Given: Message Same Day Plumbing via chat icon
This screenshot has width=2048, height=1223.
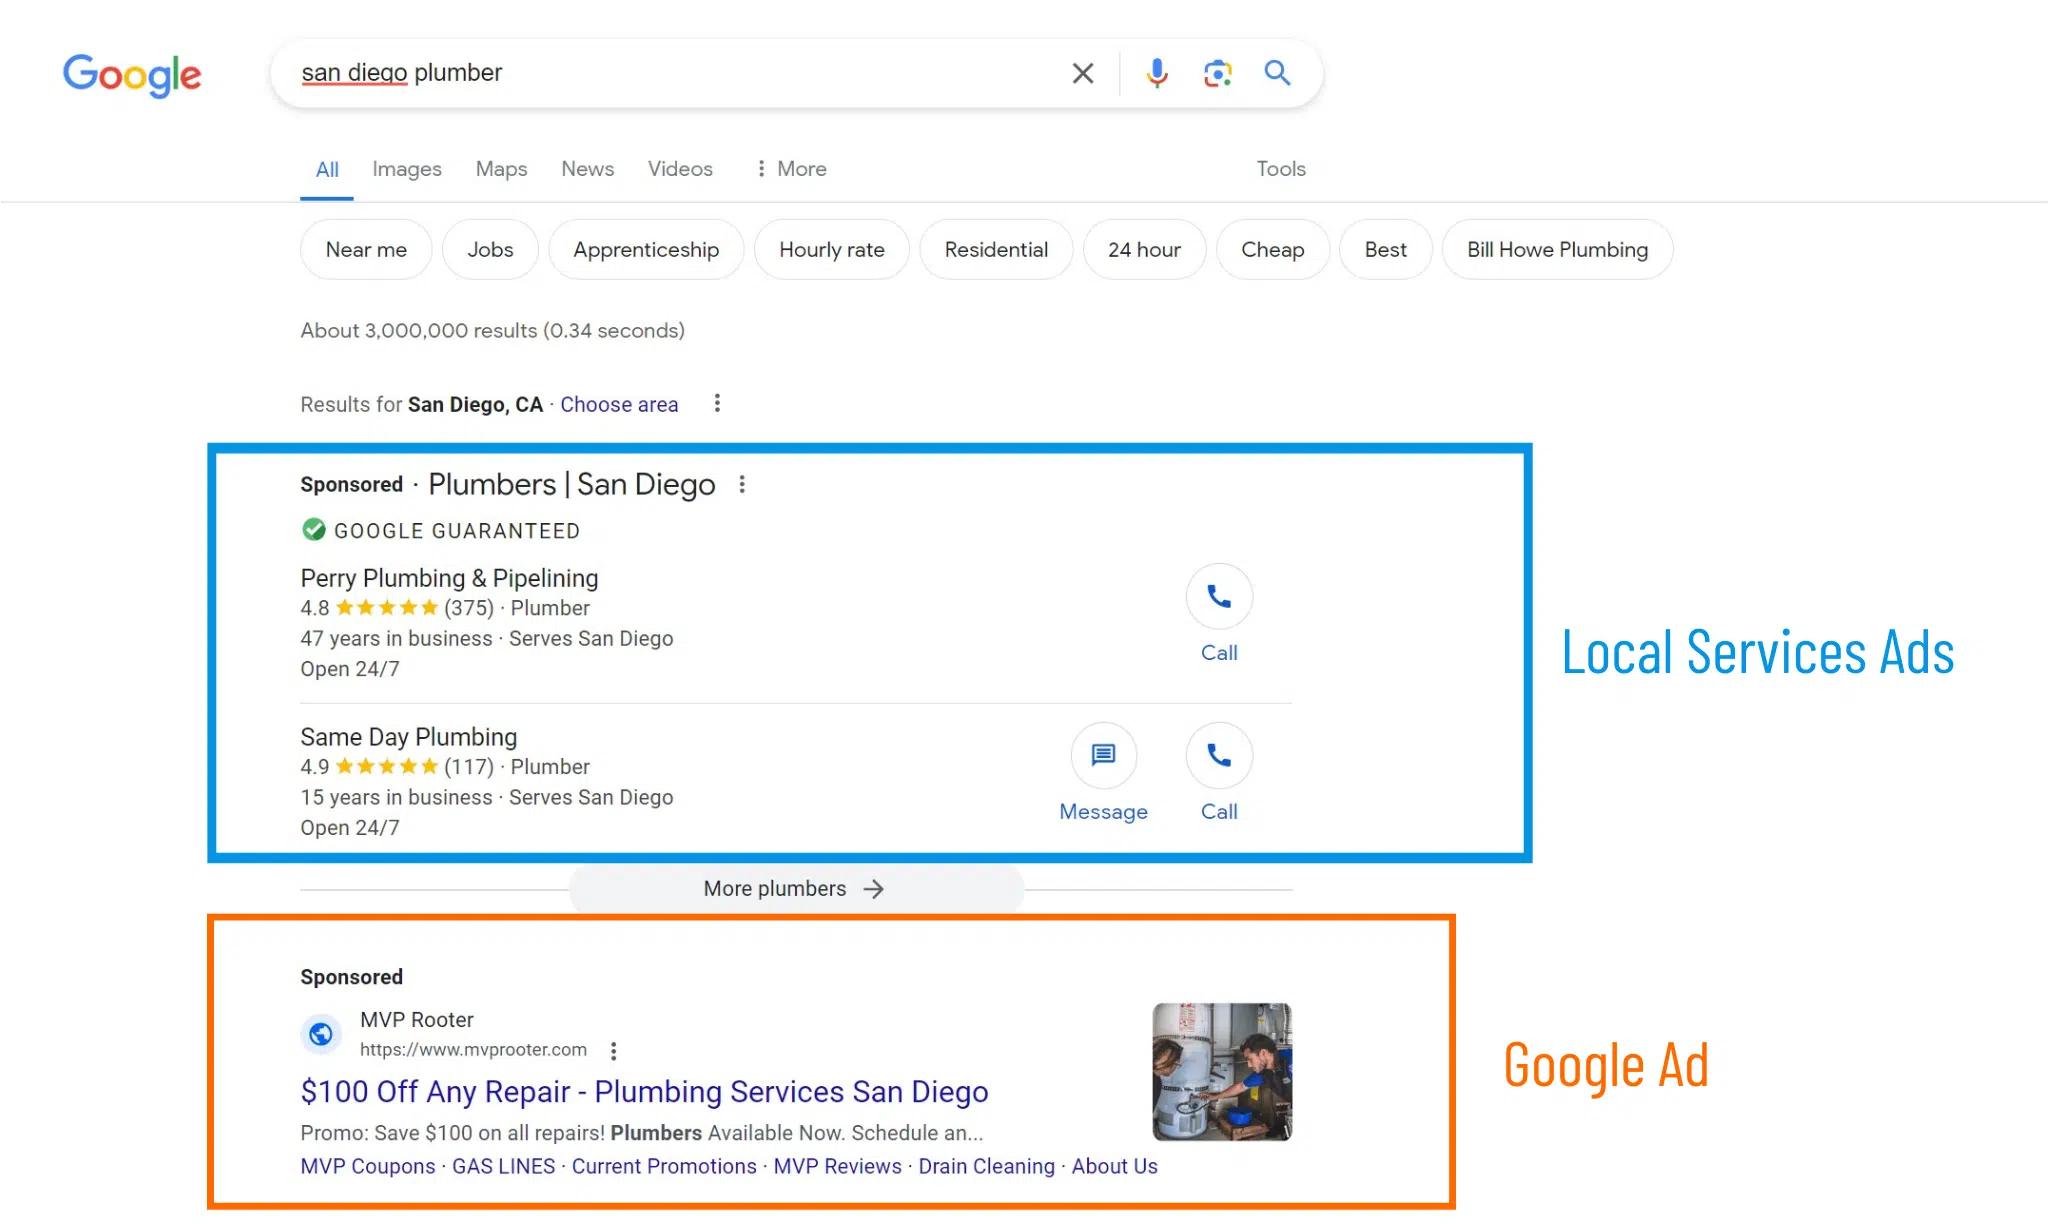Looking at the screenshot, I should 1103,756.
